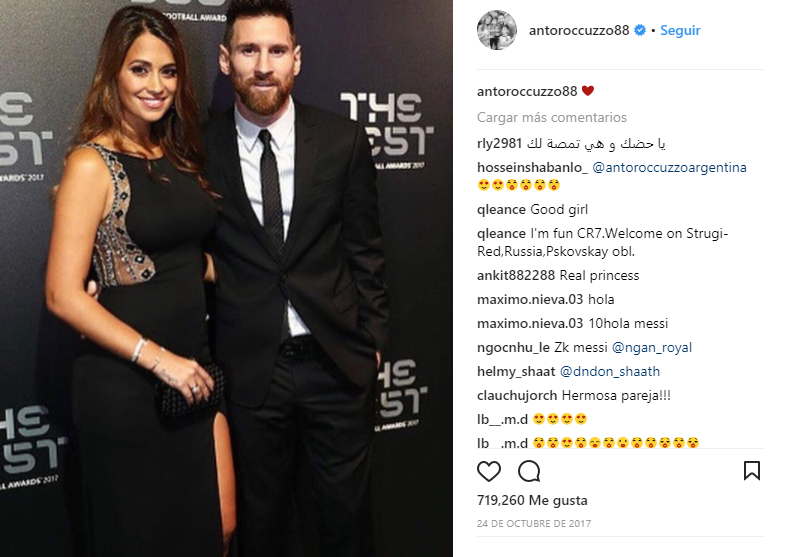787x557 pixels.
Task: Open antoroccuzzo88 profile picture
Action: [x=496, y=30]
